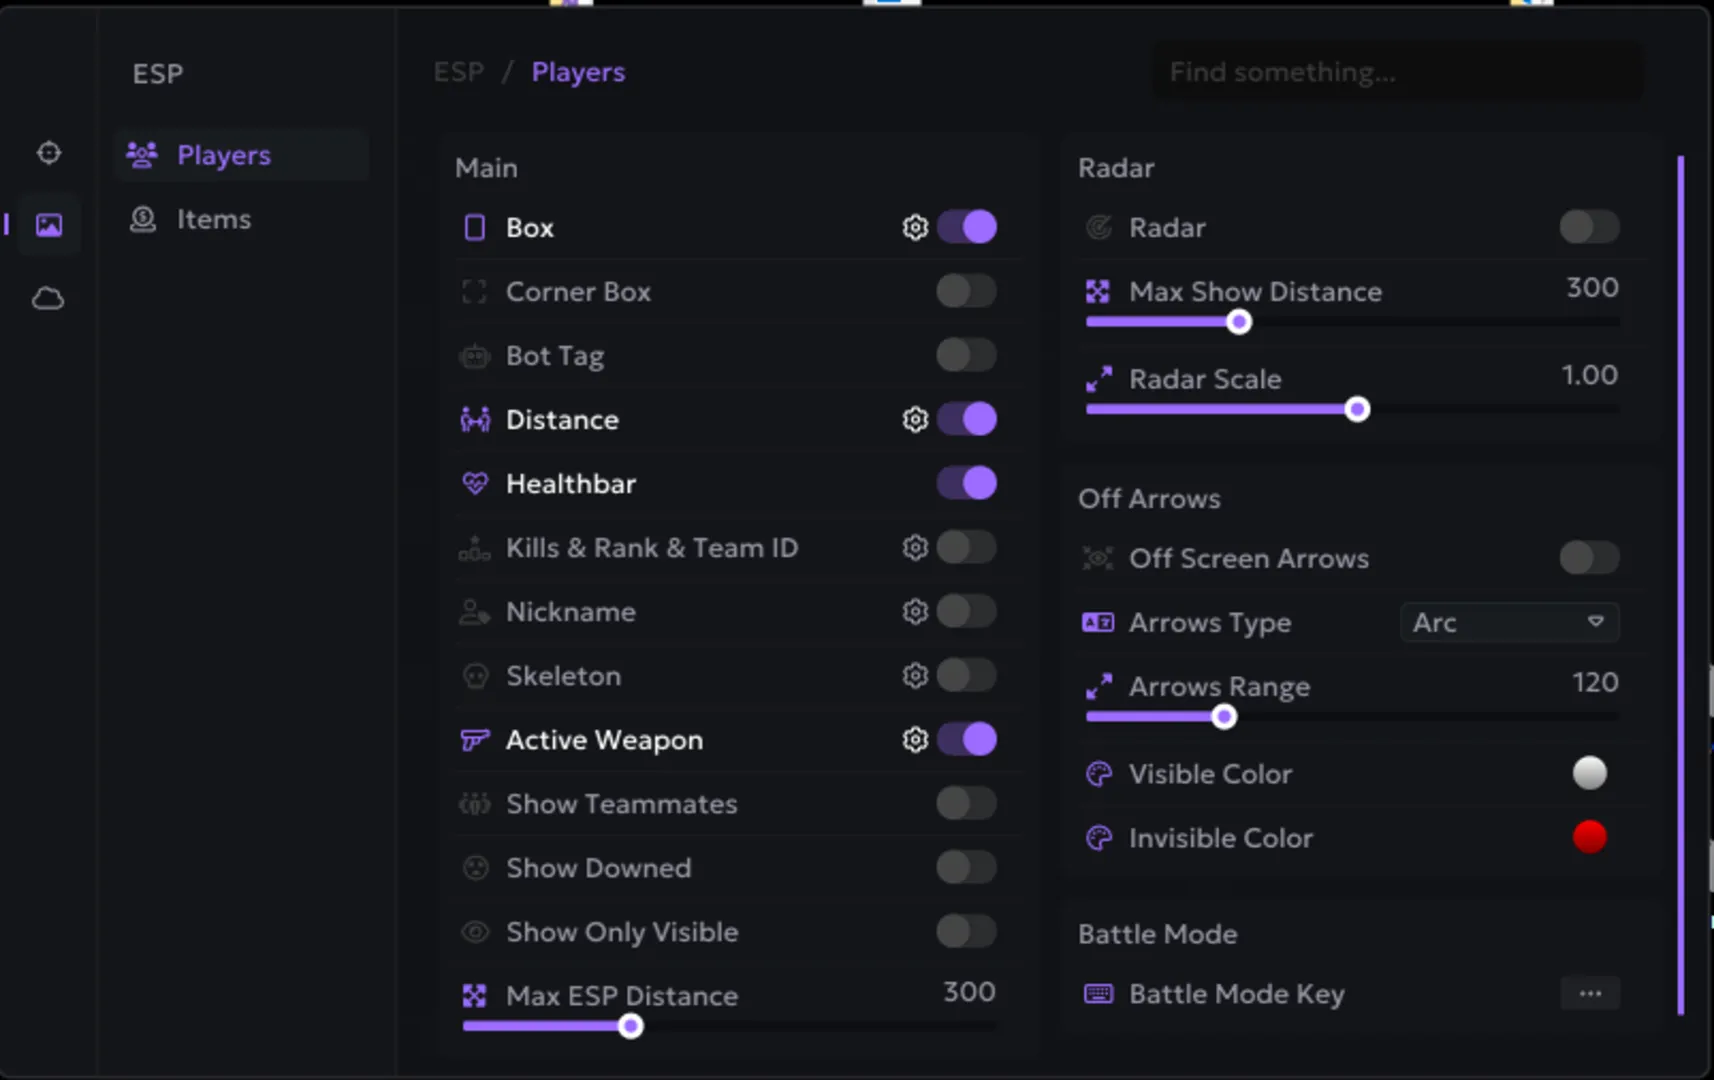Image resolution: width=1714 pixels, height=1080 pixels.
Task: Disable the Healthbar toggle
Action: tap(966, 484)
